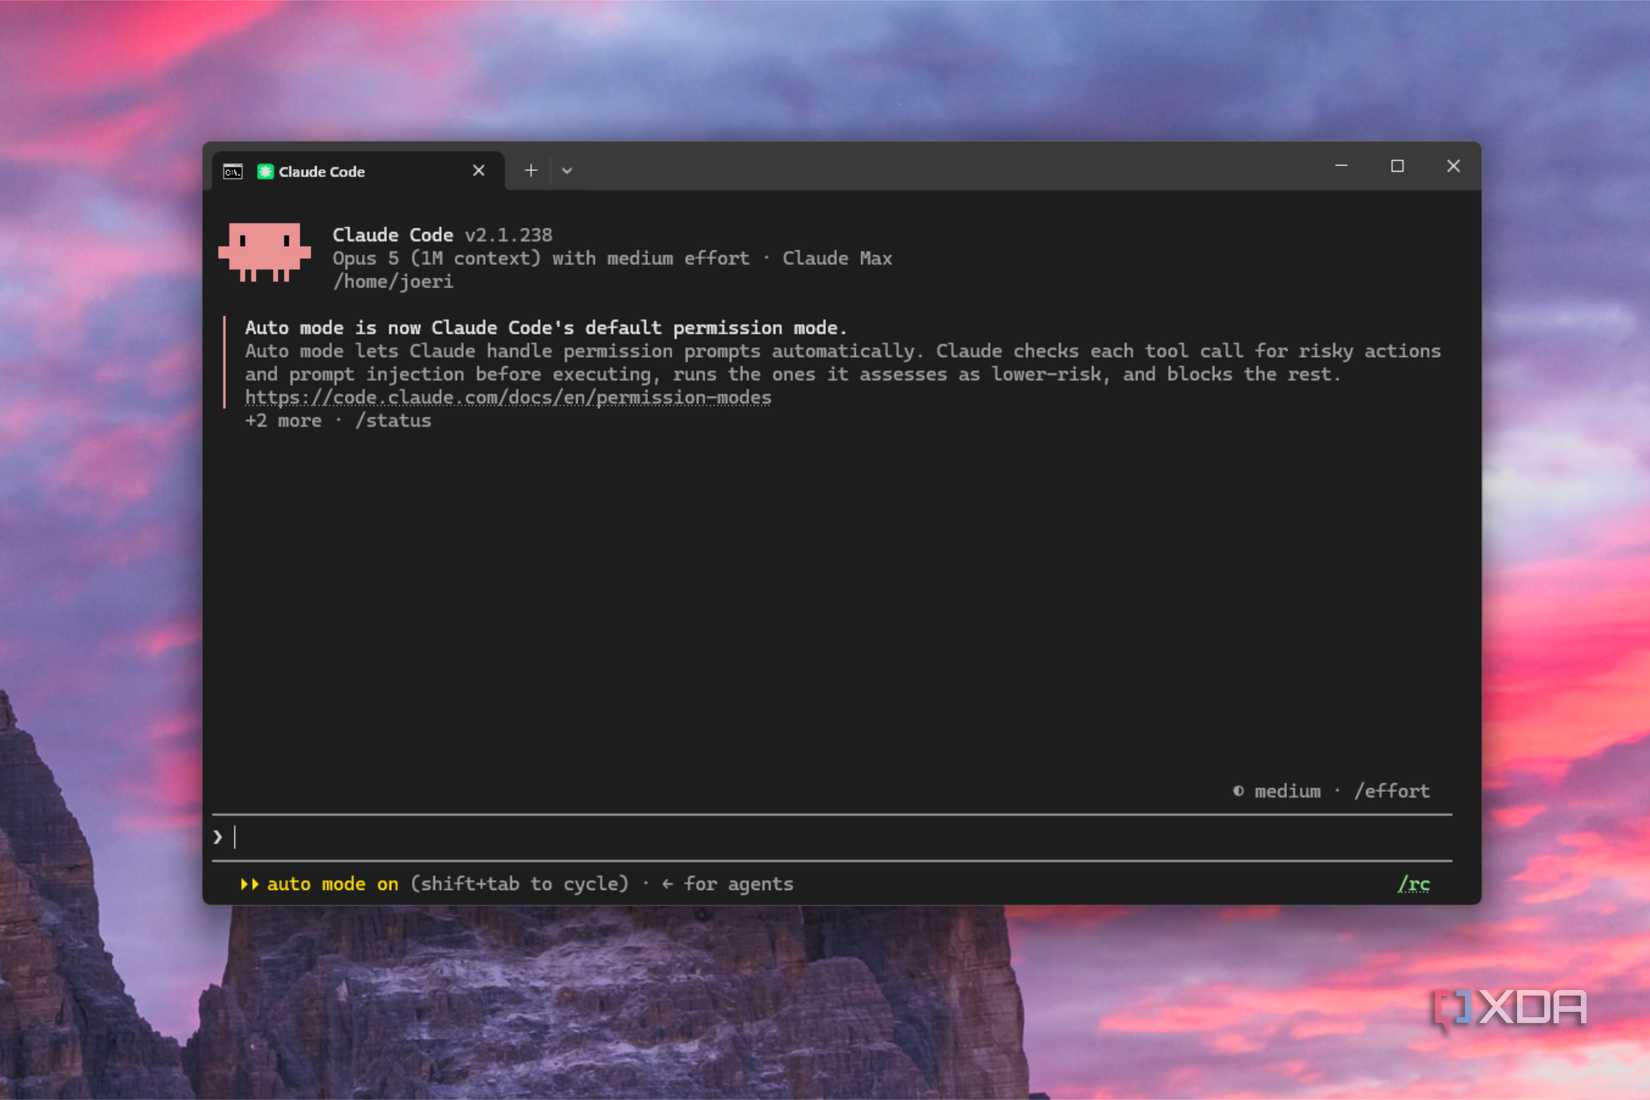Image resolution: width=1650 pixels, height=1100 pixels.
Task: Click the auto mode double-arrow icon
Action: click(x=249, y=884)
